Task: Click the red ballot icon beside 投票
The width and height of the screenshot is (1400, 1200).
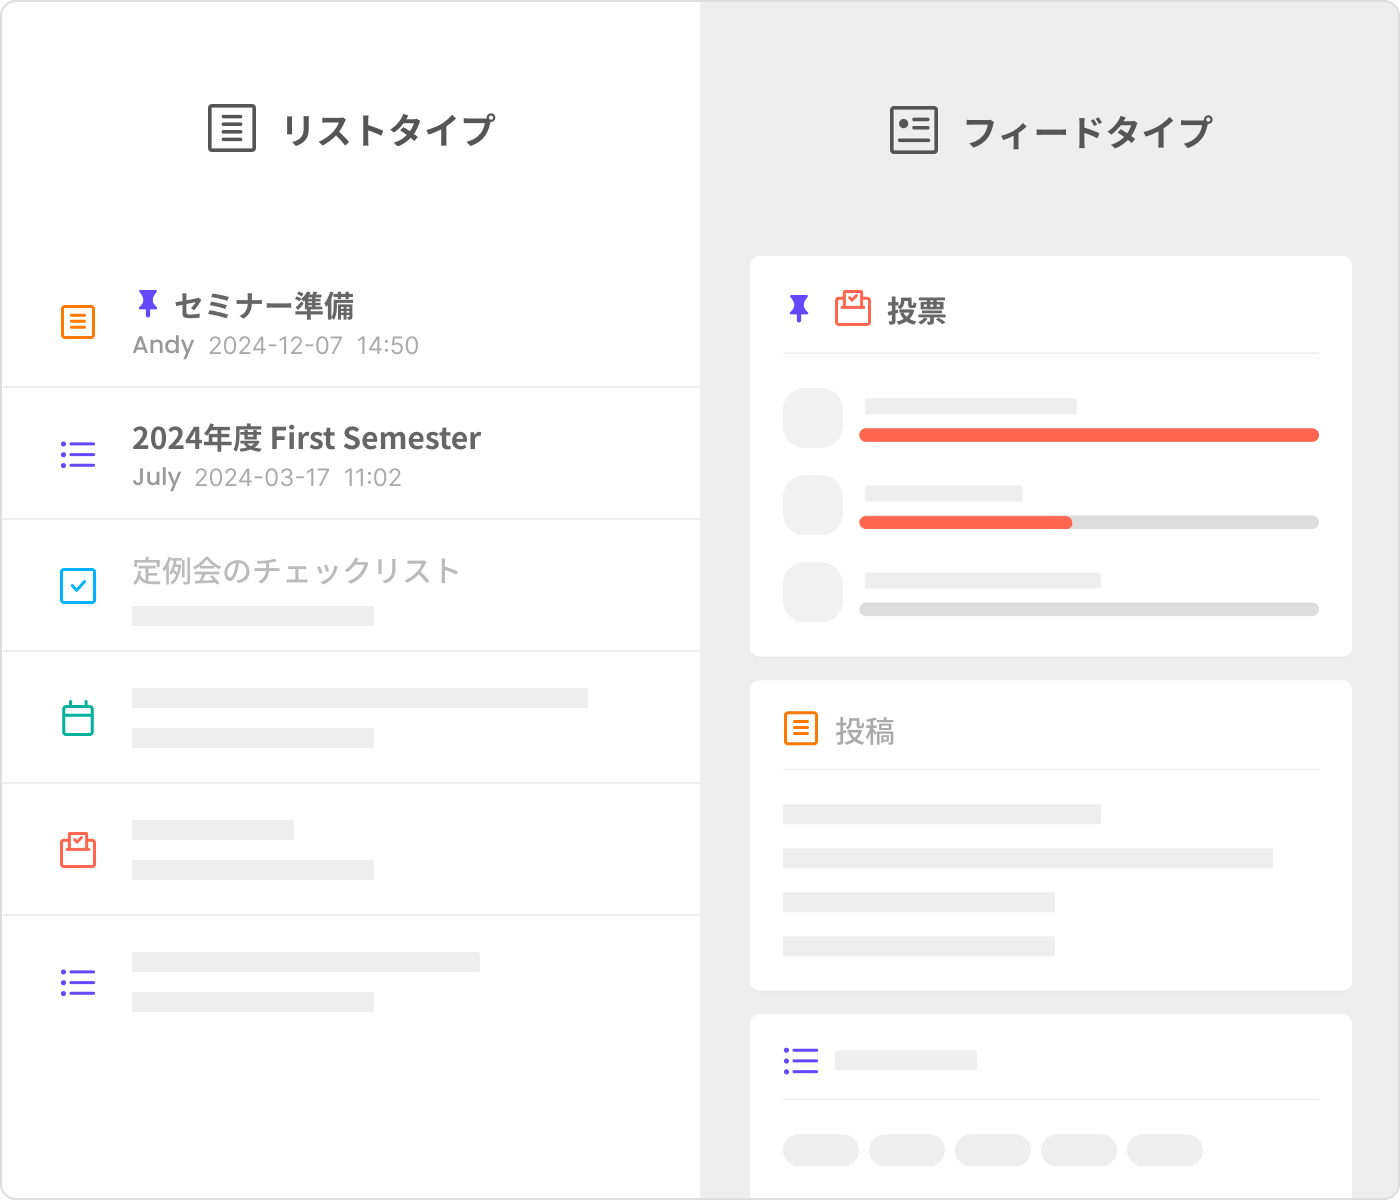Action: click(x=852, y=309)
